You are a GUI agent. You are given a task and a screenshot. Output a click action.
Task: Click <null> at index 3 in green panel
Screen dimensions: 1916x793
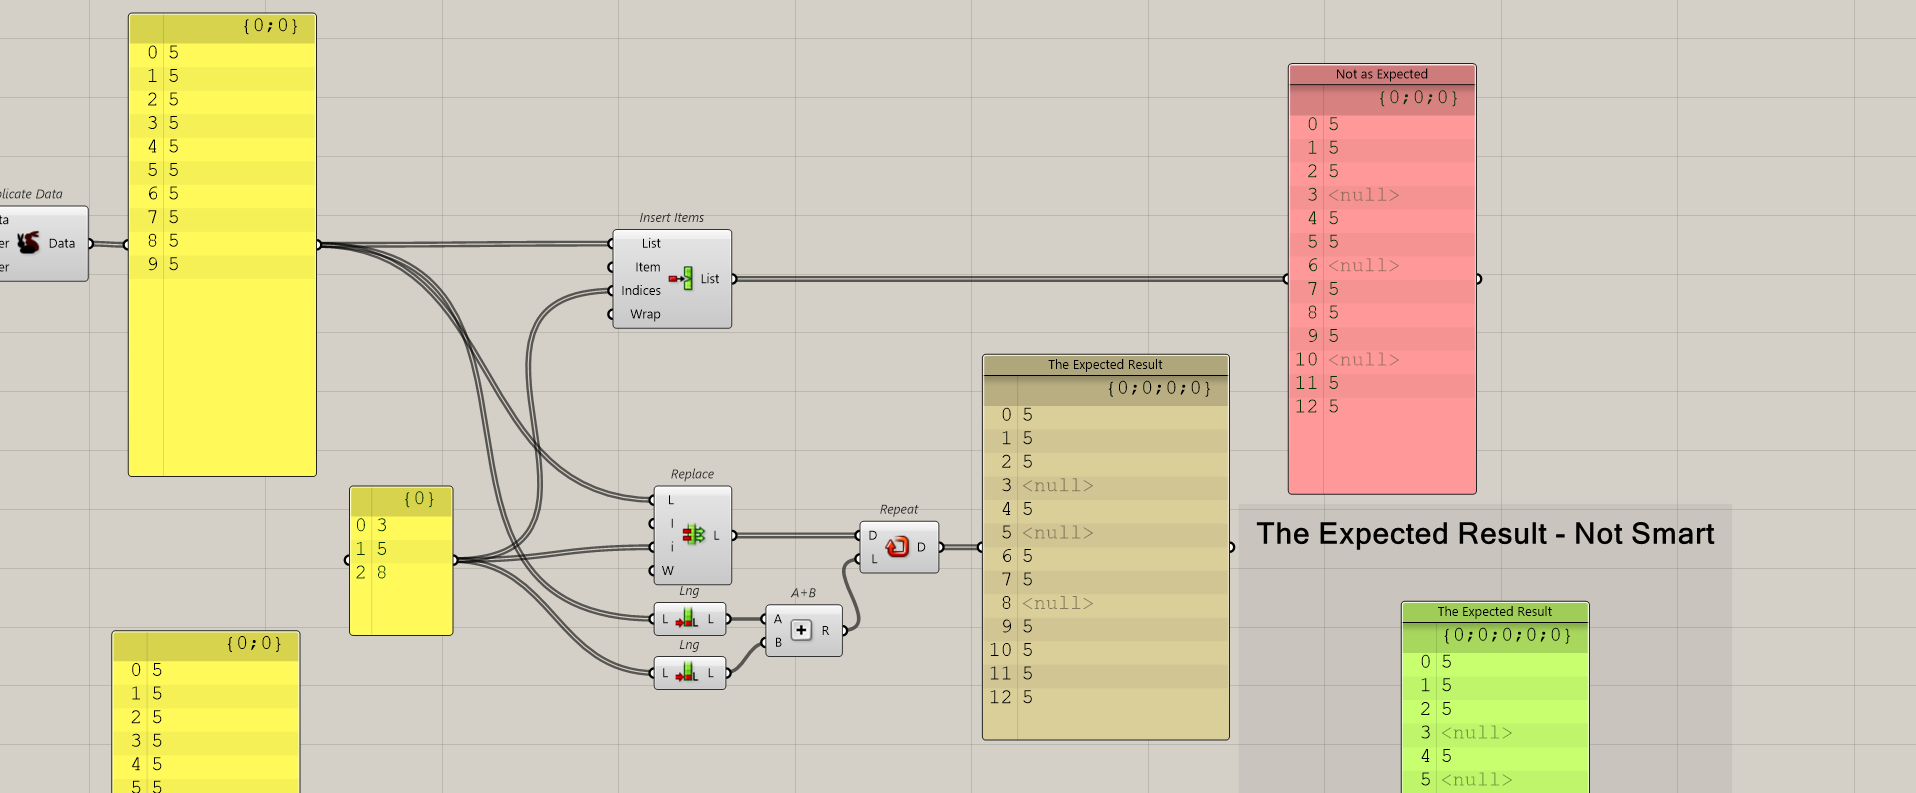click(1476, 733)
